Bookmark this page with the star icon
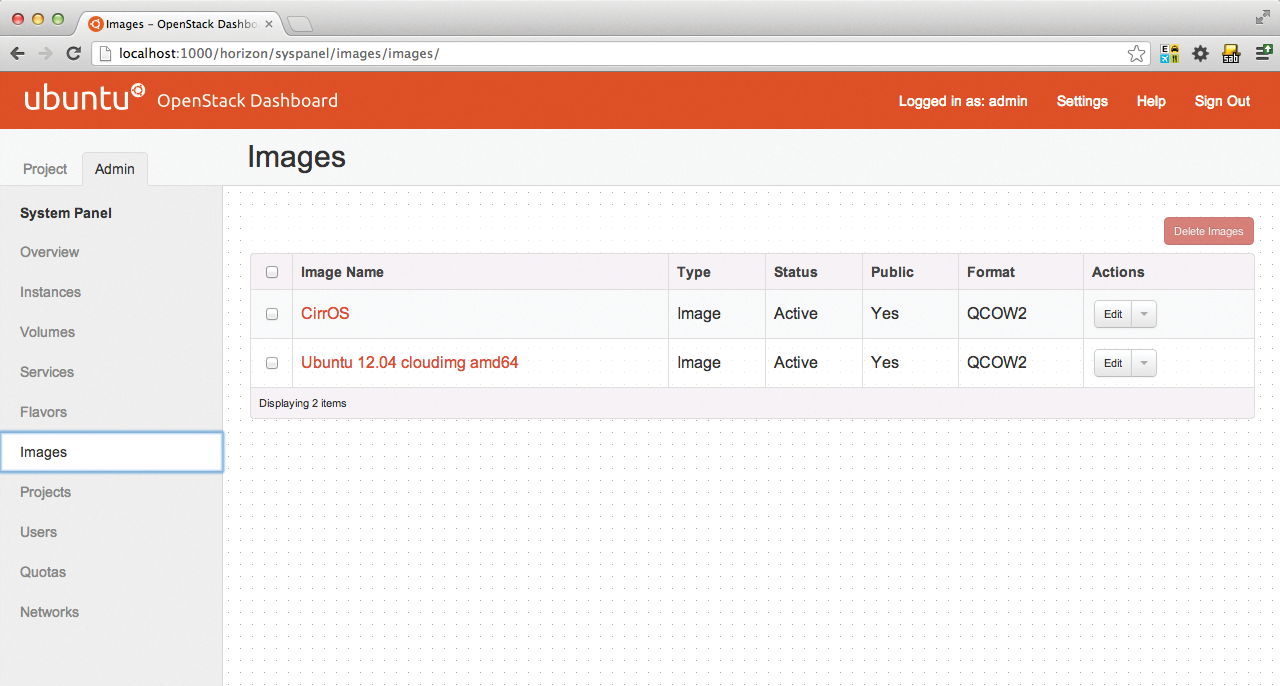The height and width of the screenshot is (686, 1280). 1136,54
